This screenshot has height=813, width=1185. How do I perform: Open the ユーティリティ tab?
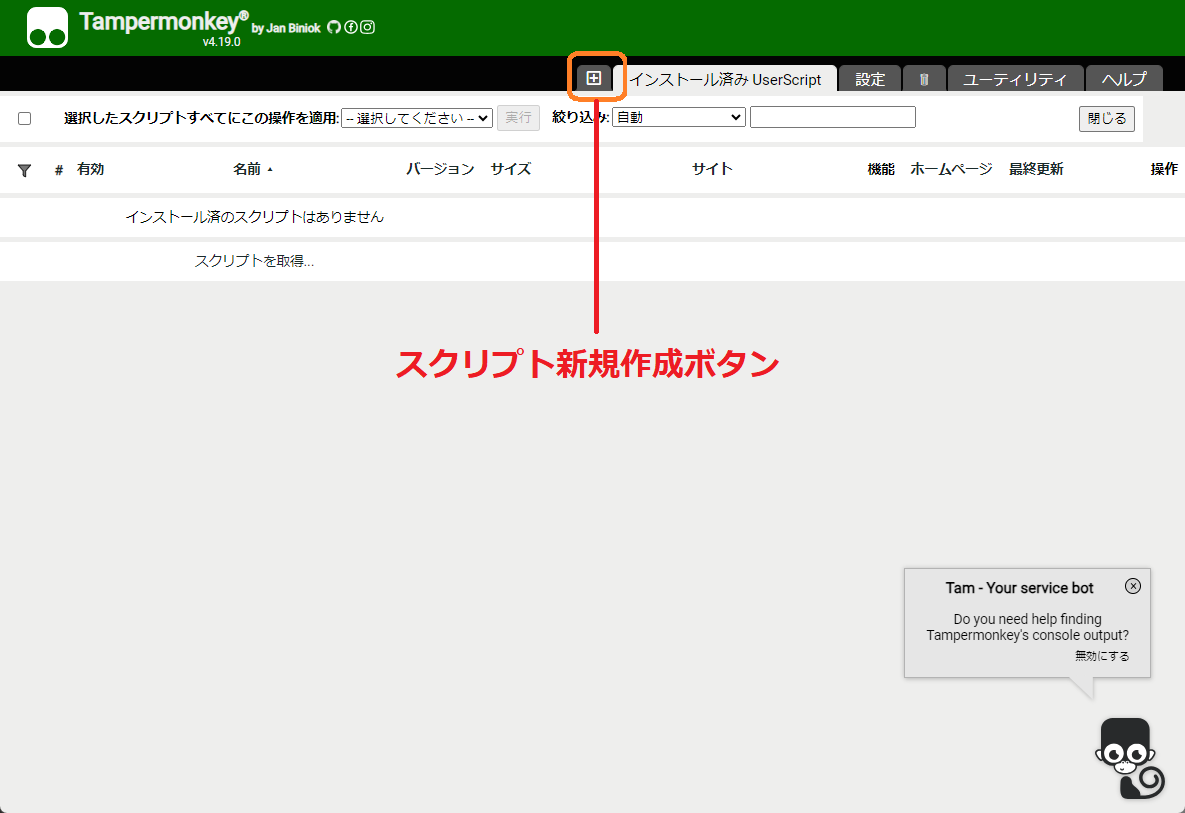(x=1015, y=78)
